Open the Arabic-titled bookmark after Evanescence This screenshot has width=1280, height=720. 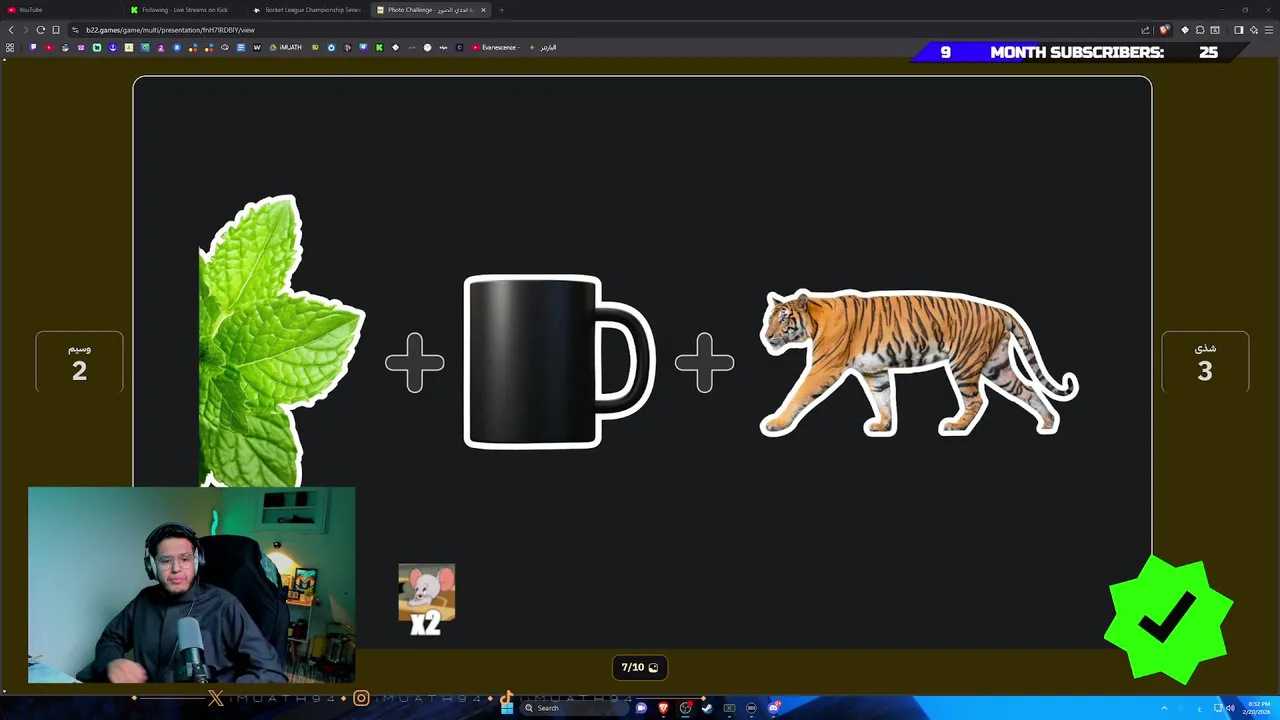pos(543,47)
